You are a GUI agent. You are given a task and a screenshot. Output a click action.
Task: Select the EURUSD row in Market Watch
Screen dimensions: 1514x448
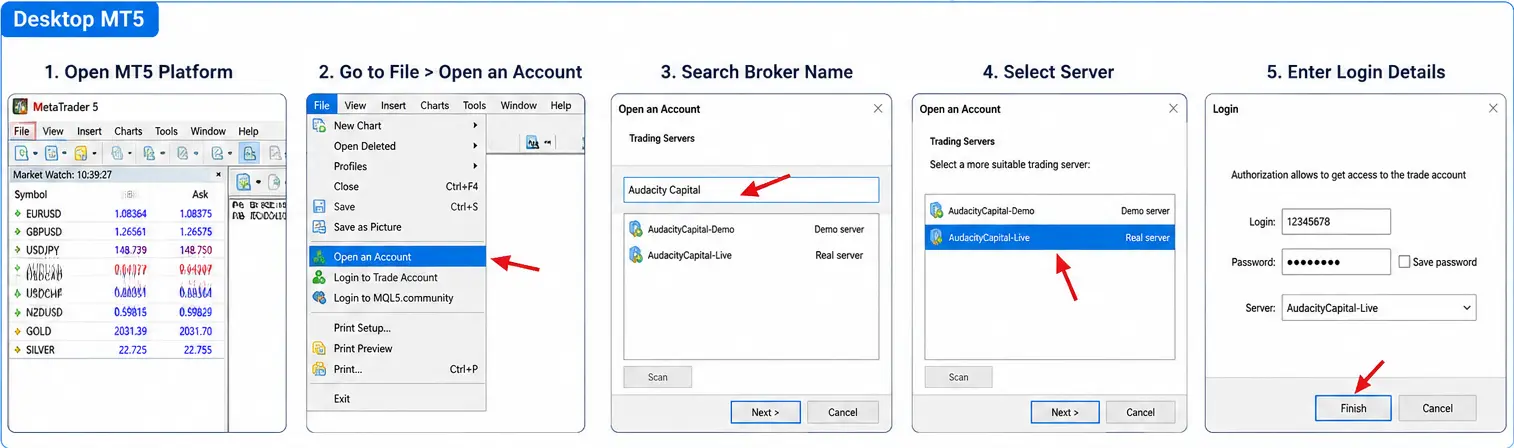coord(116,213)
